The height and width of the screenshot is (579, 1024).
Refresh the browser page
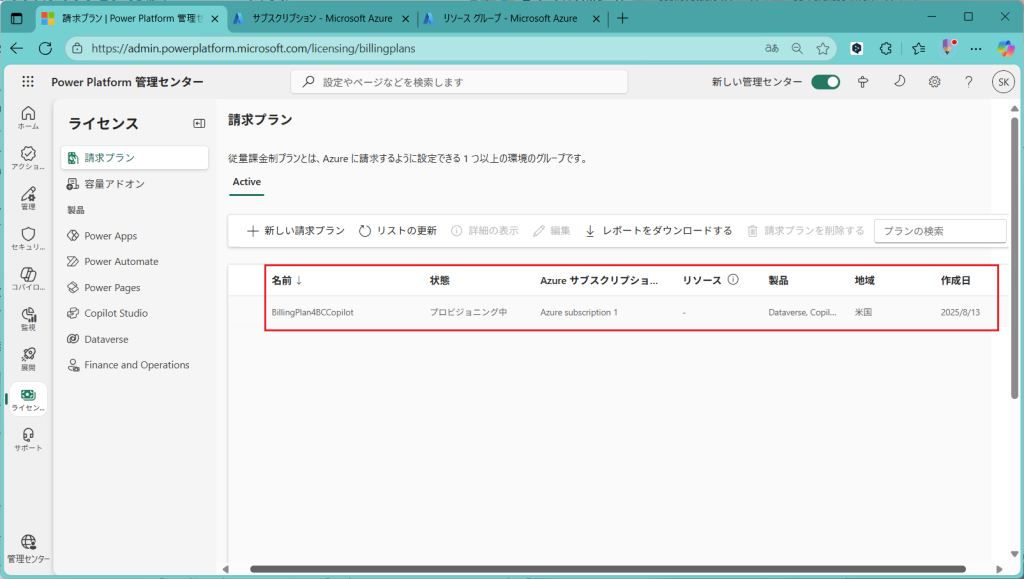pyautogui.click(x=45, y=48)
